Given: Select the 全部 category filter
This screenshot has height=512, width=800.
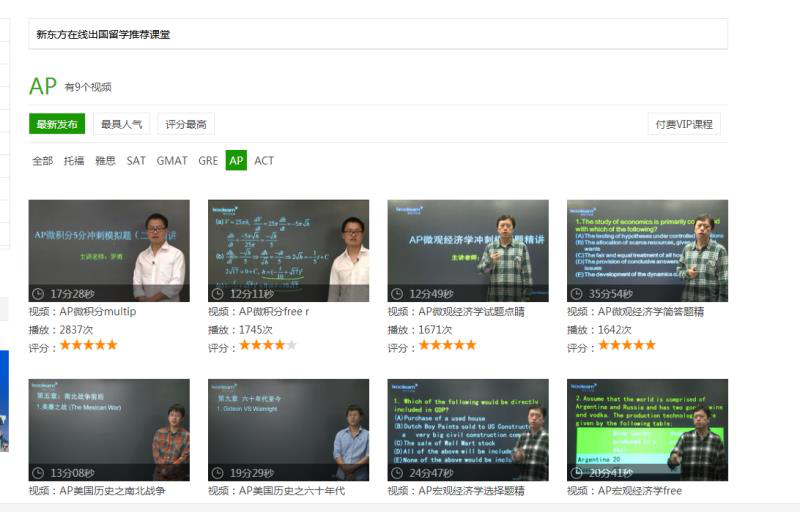Looking at the screenshot, I should point(42,161).
